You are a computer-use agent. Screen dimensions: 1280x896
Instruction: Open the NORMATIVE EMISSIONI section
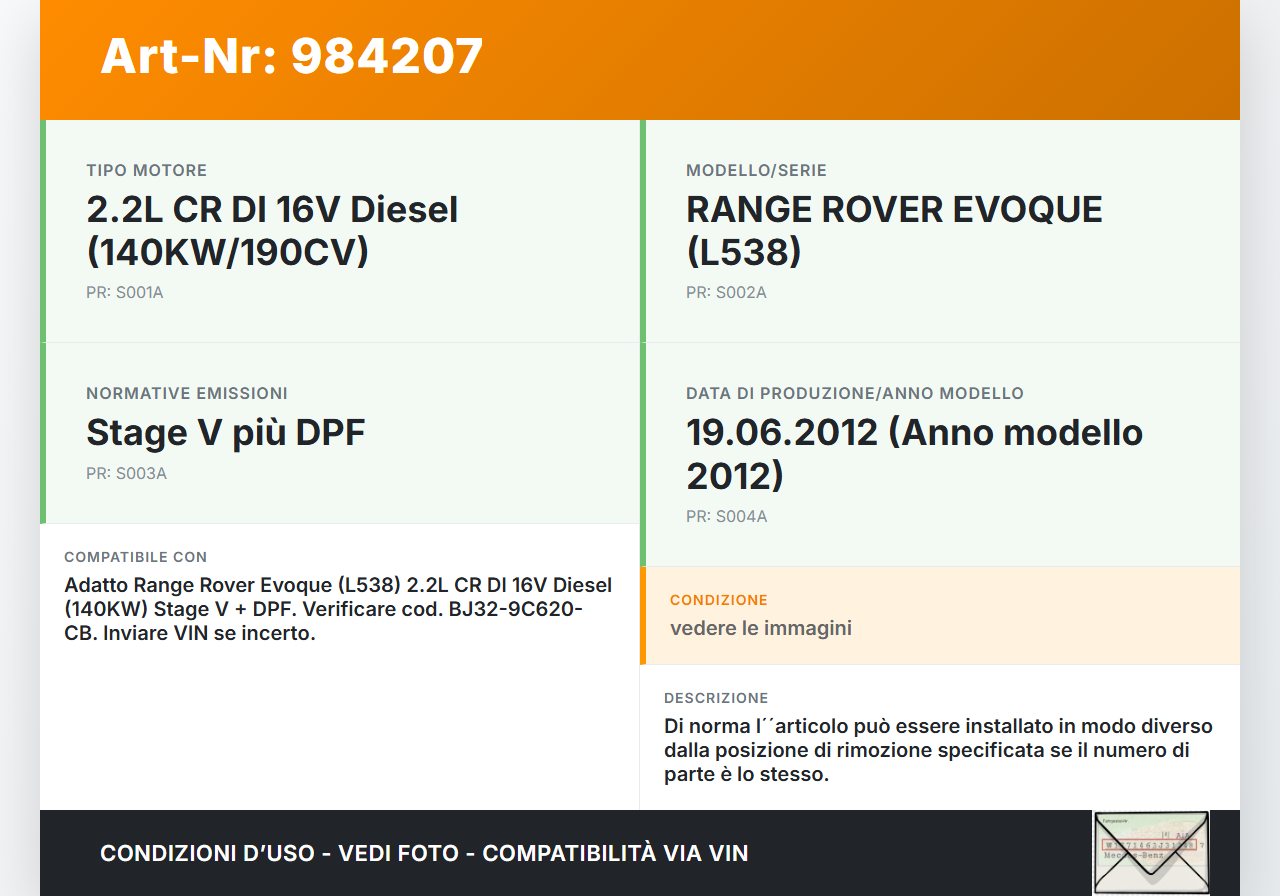pos(186,393)
